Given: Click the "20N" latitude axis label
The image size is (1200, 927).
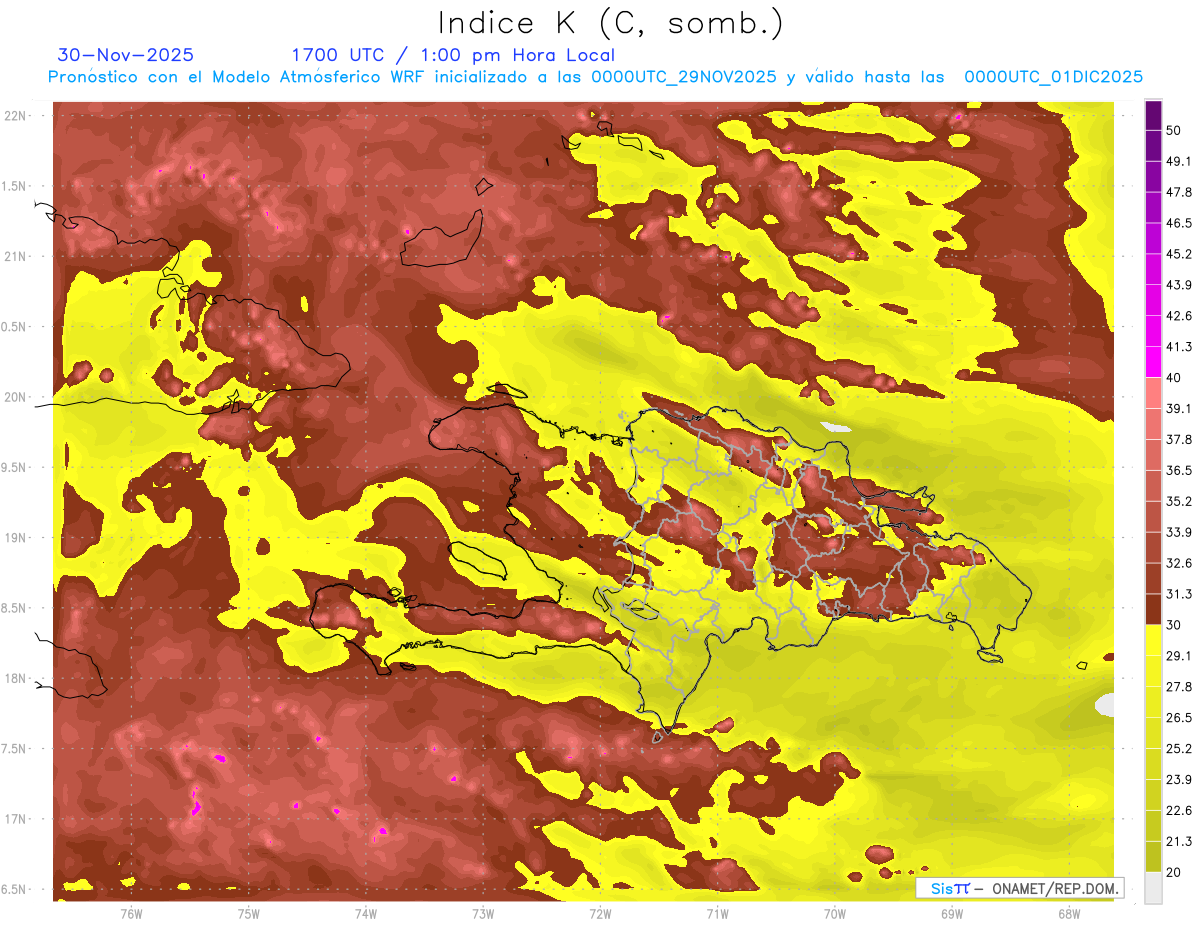Looking at the screenshot, I should 17,397.
